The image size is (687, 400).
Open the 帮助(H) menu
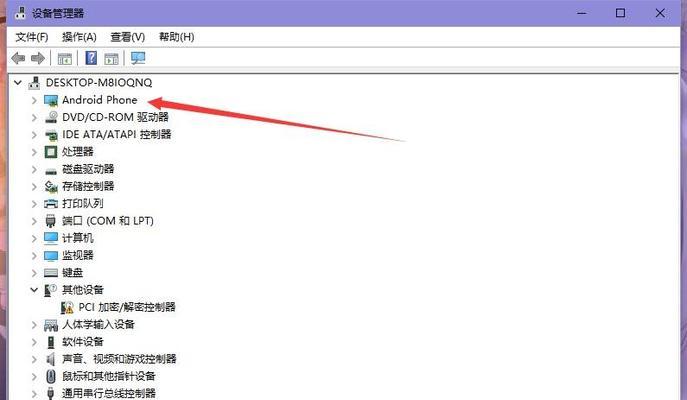pyautogui.click(x=176, y=37)
